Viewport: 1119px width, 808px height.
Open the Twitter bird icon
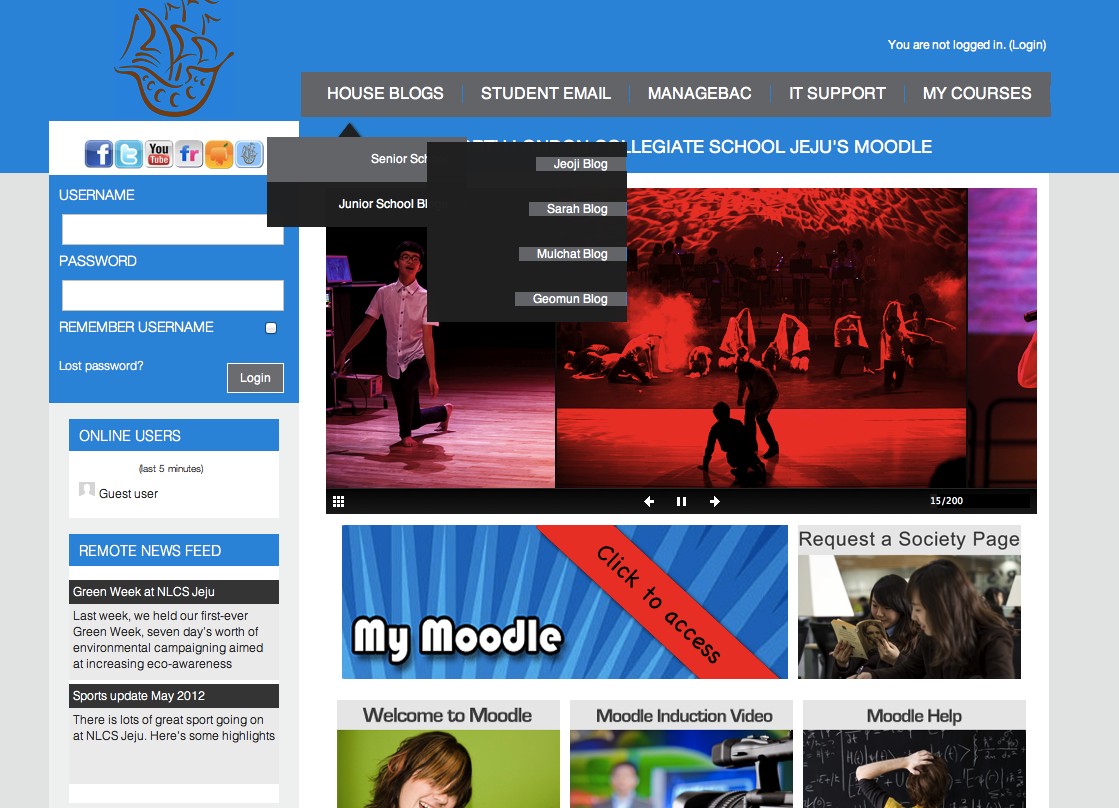pyautogui.click(x=129, y=153)
